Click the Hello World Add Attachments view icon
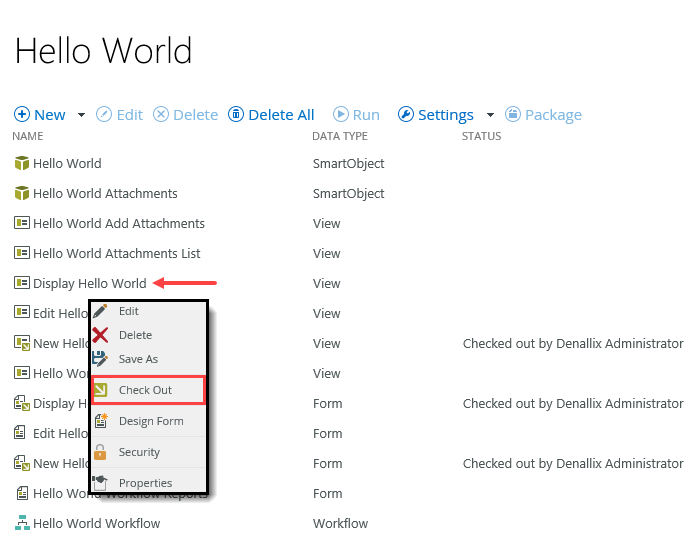This screenshot has height=543, width=698. tap(22, 223)
